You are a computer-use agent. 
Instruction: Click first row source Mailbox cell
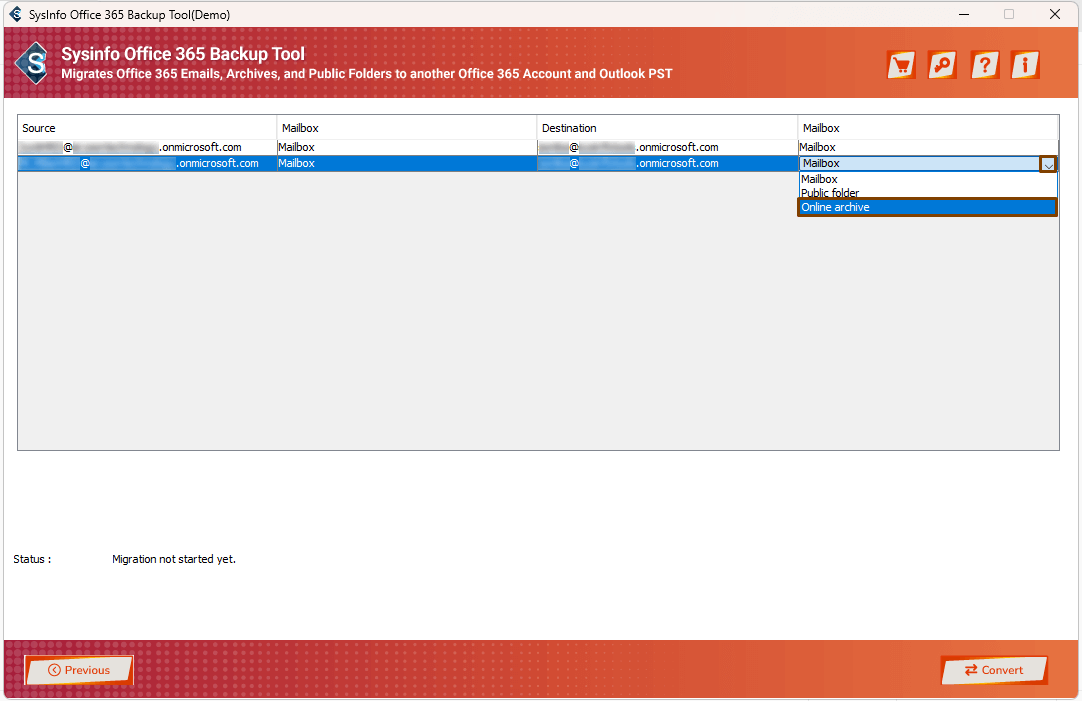(x=407, y=147)
